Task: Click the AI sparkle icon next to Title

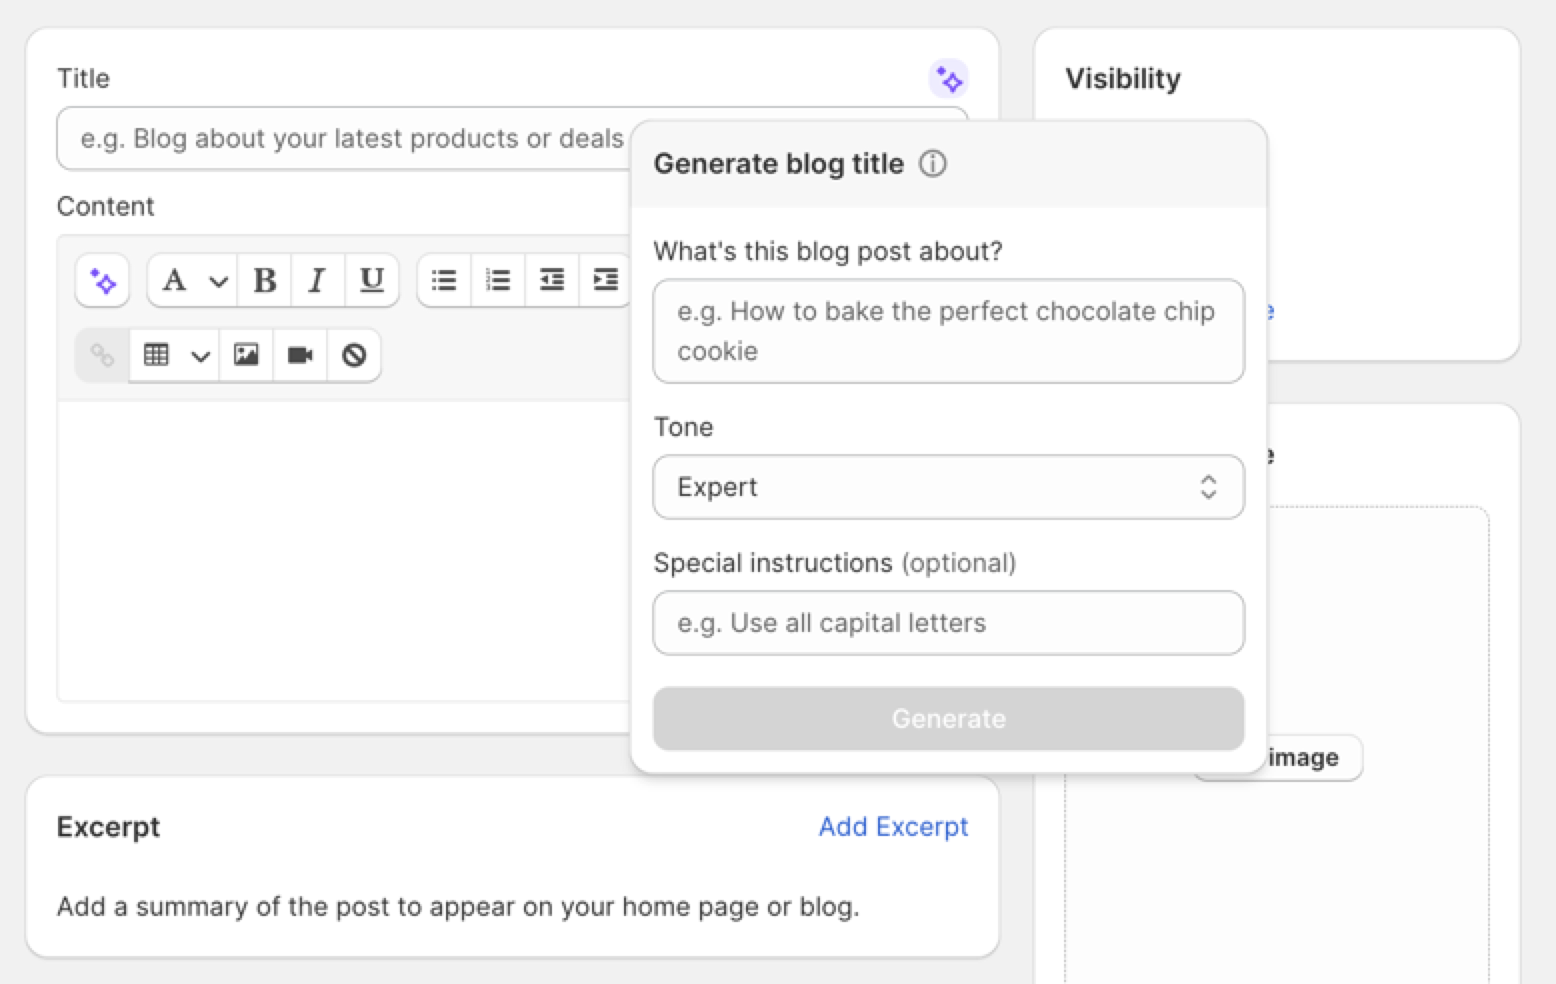Action: tap(949, 78)
